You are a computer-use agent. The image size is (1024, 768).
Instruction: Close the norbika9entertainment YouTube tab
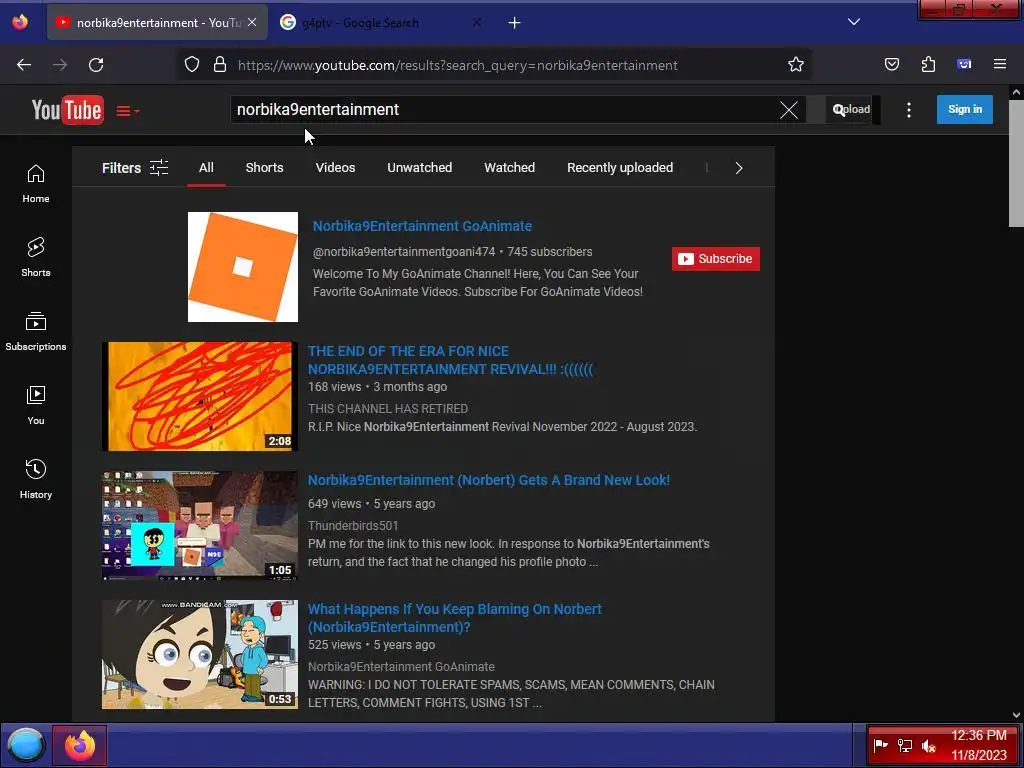(252, 22)
